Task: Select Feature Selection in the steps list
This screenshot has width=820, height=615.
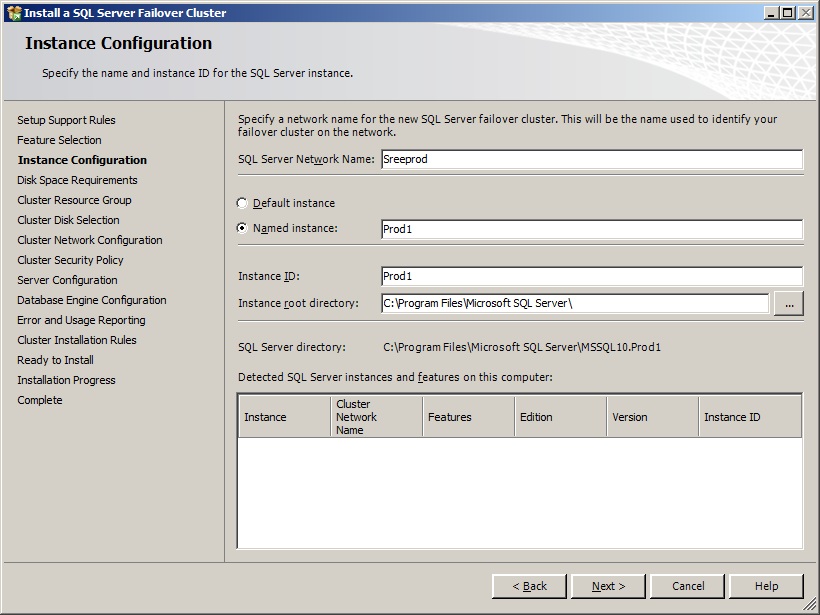Action: [x=59, y=140]
